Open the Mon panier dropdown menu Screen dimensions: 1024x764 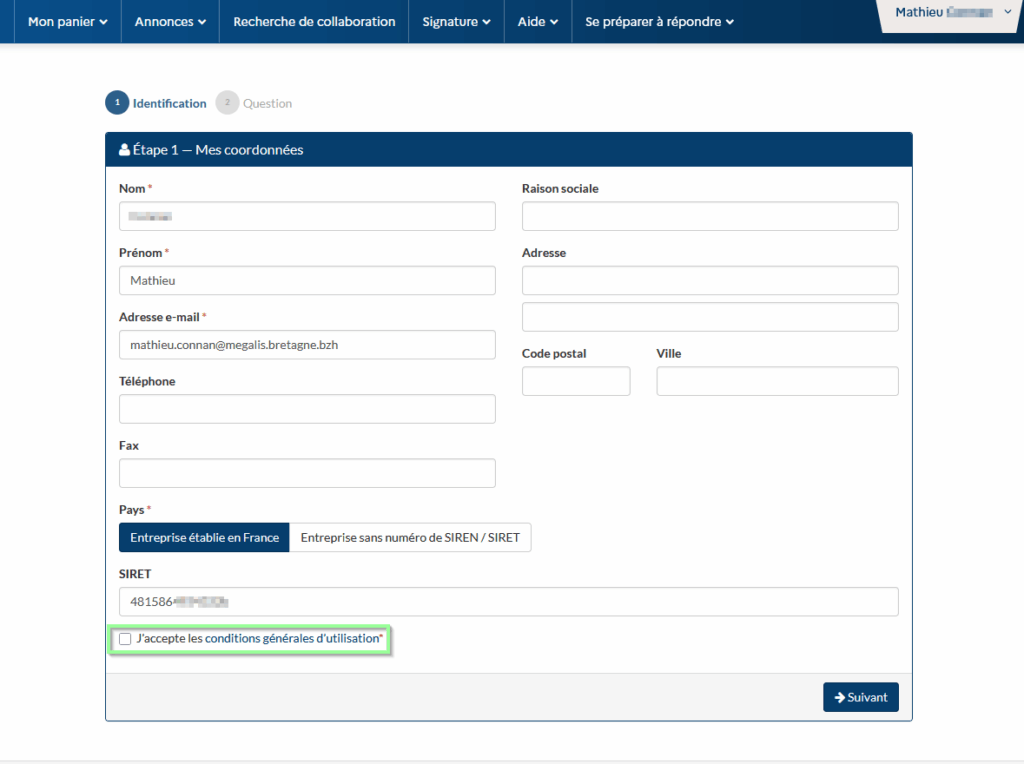tap(67, 22)
